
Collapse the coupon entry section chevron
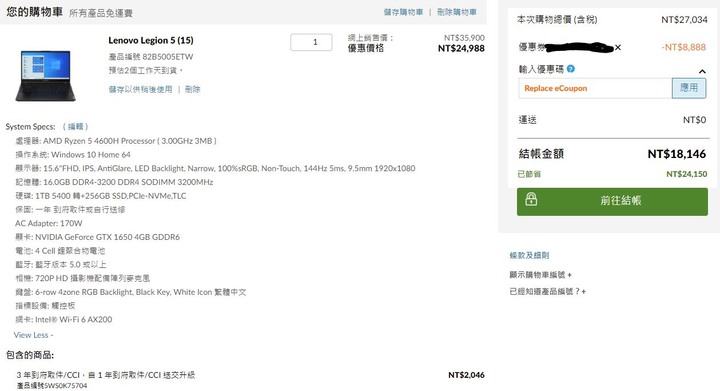702,72
